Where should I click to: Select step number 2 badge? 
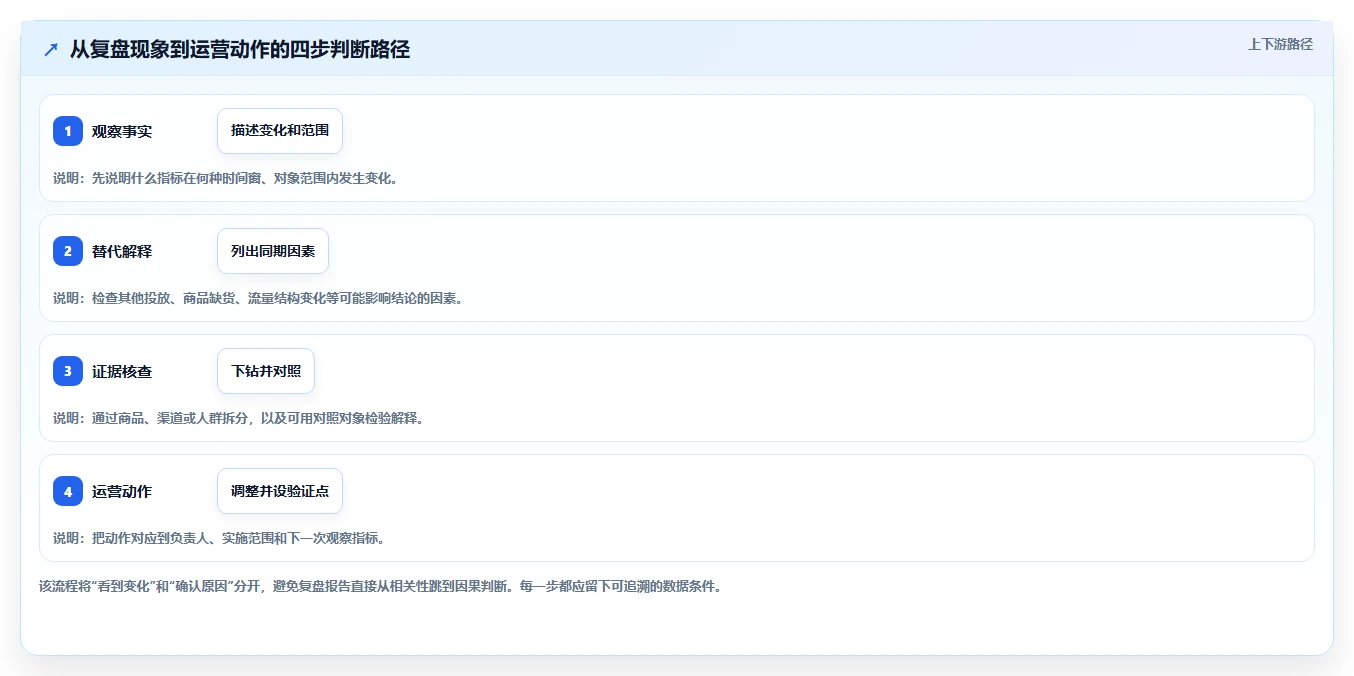click(68, 251)
